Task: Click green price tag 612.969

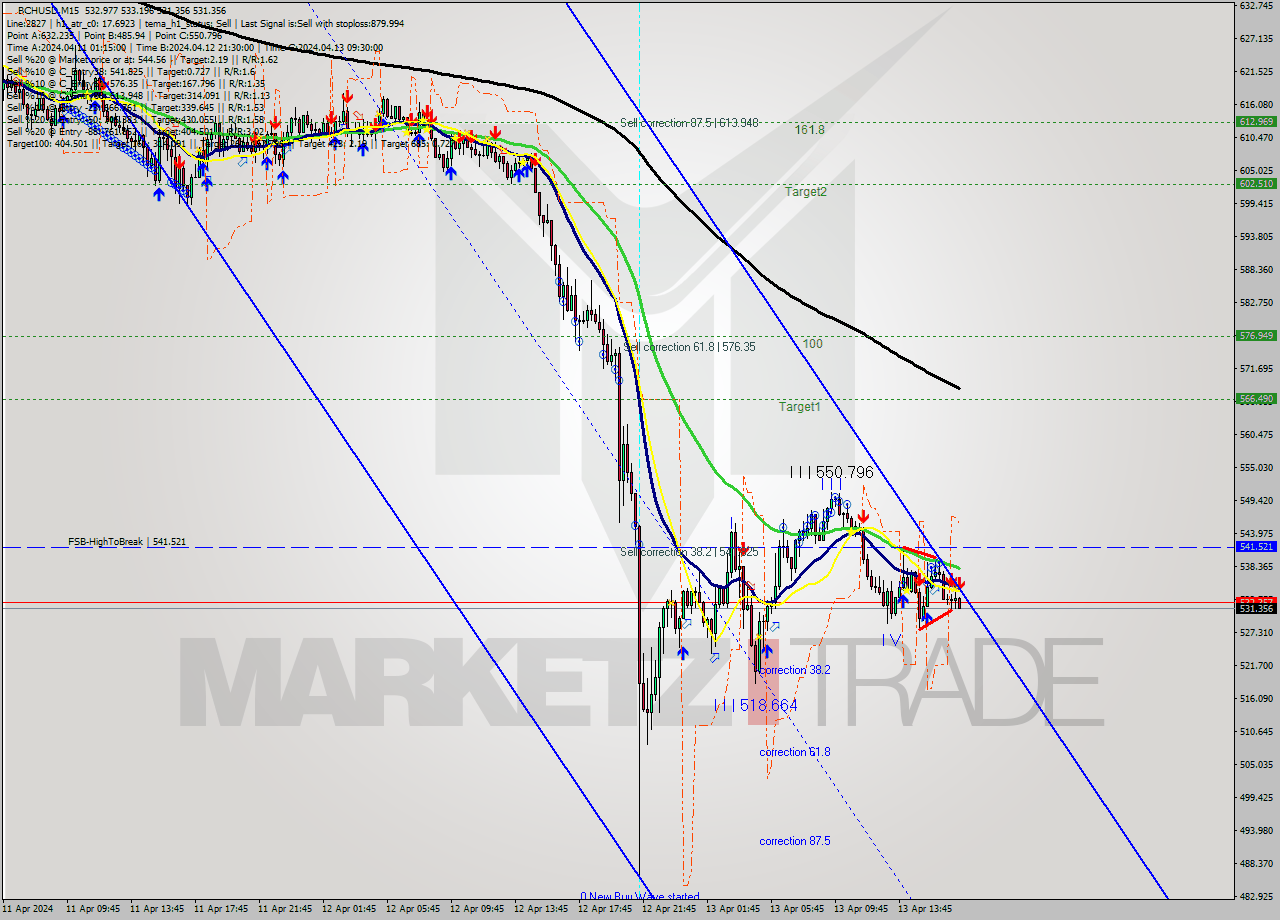Action: coord(1256,121)
